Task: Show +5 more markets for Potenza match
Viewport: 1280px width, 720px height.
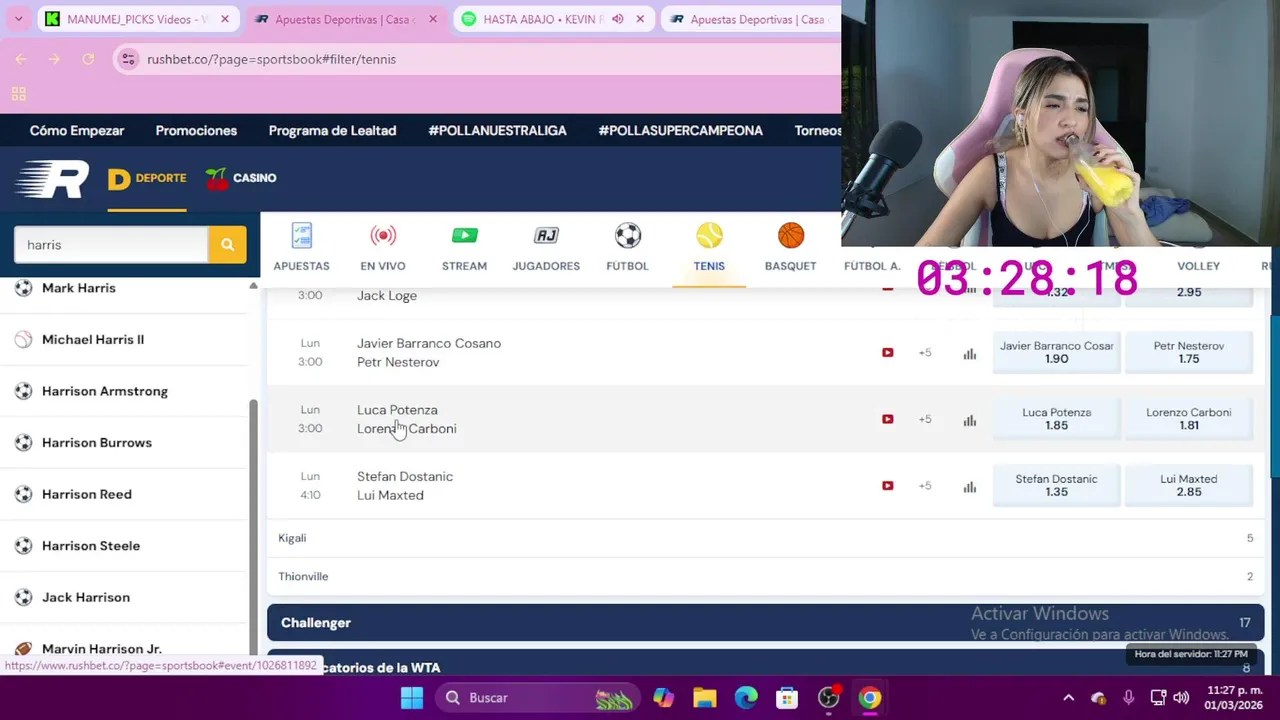Action: [925, 419]
